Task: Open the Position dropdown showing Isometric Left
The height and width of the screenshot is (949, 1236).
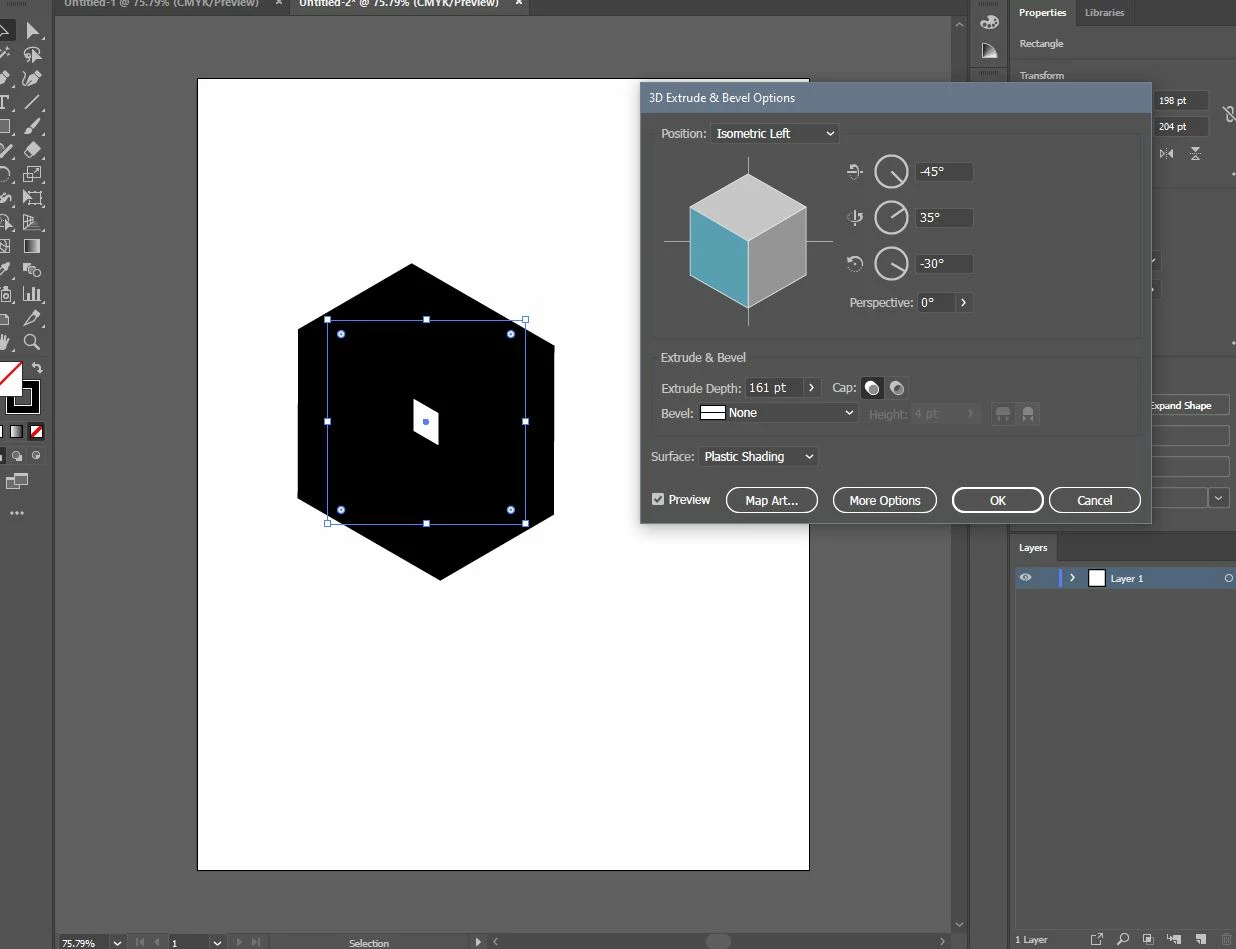Action: click(x=774, y=133)
